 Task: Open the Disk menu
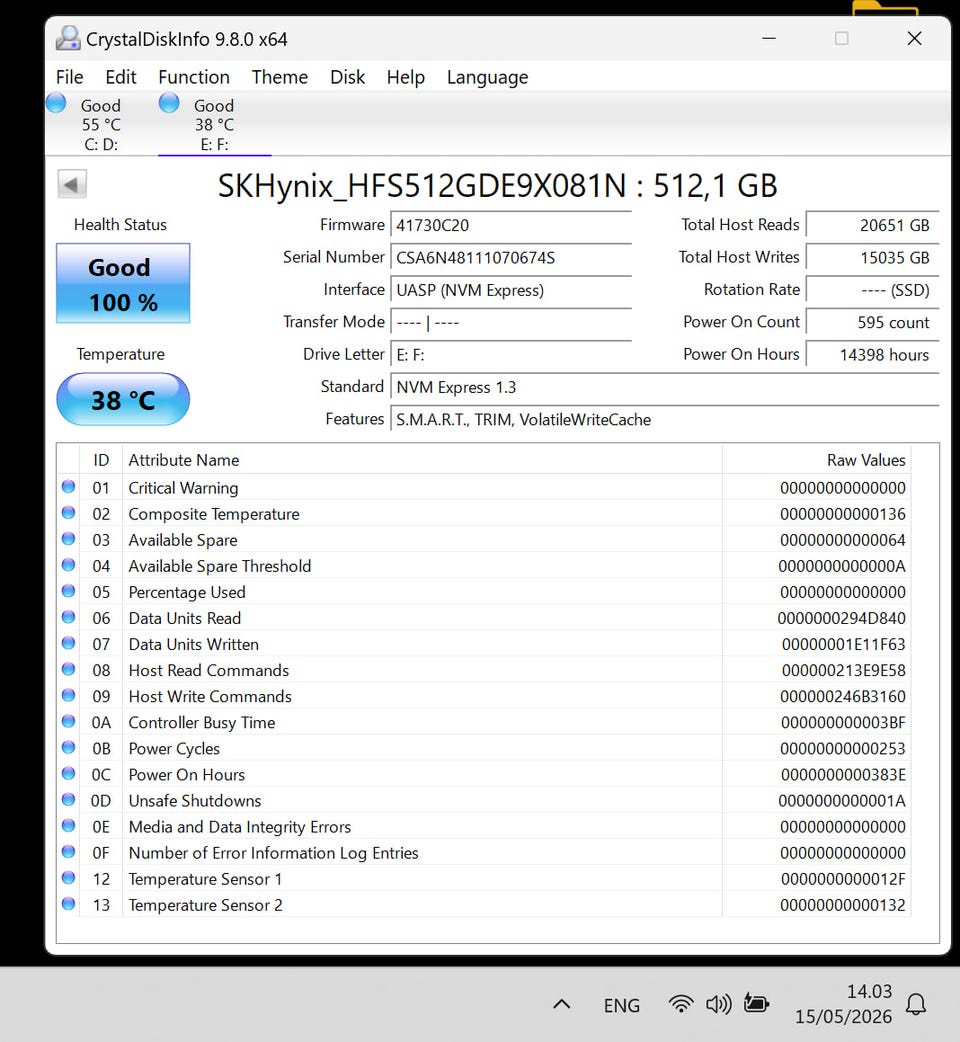(347, 77)
